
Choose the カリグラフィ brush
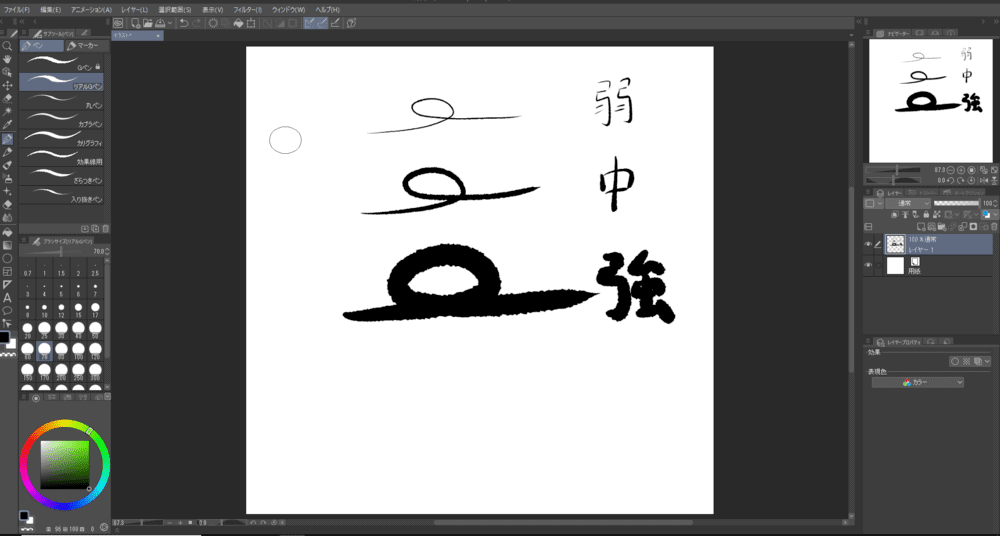pos(61,138)
